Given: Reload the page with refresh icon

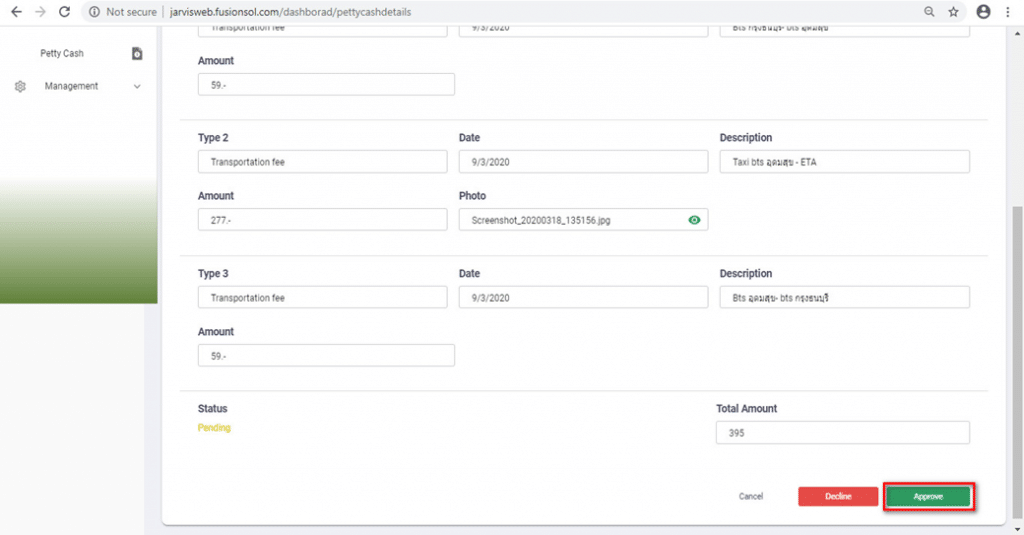Looking at the screenshot, I should point(64,12).
